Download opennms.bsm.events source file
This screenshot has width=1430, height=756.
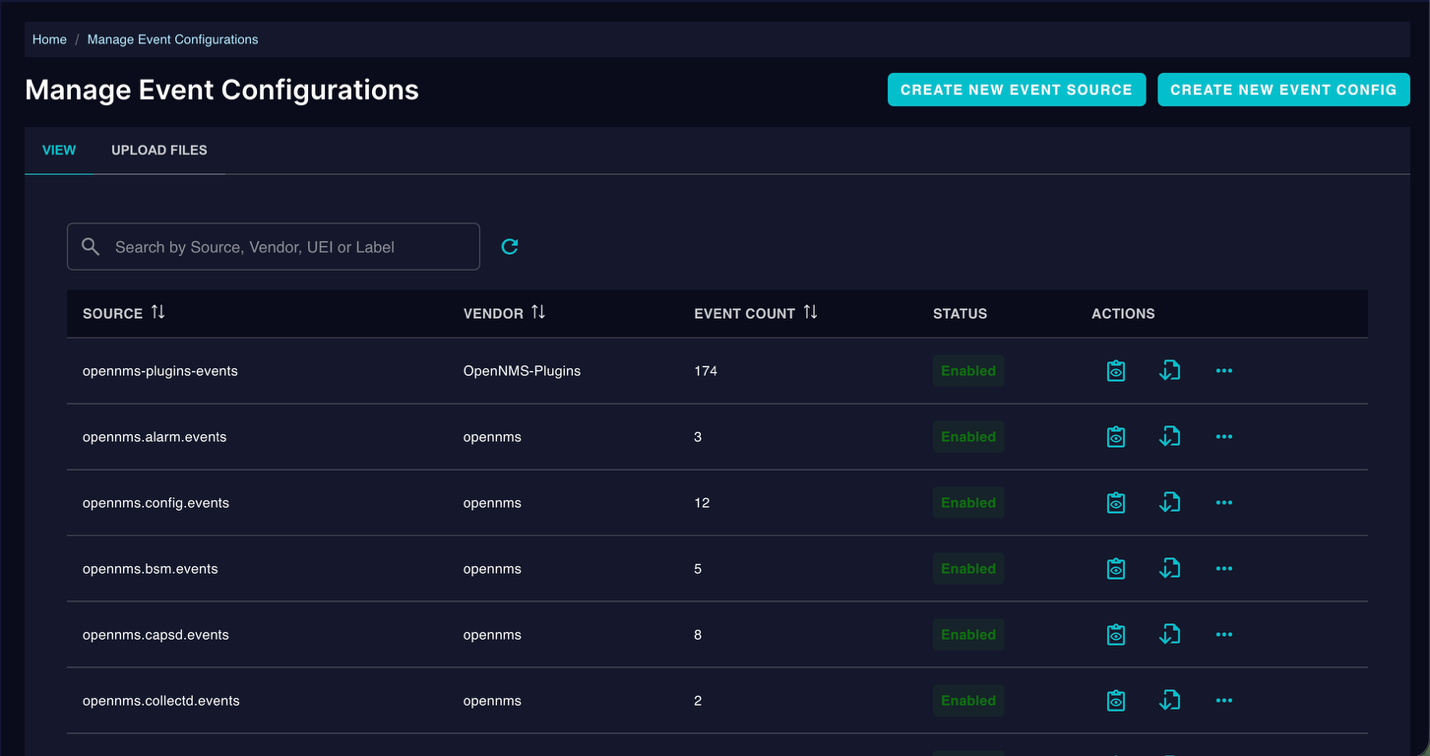coord(1170,569)
